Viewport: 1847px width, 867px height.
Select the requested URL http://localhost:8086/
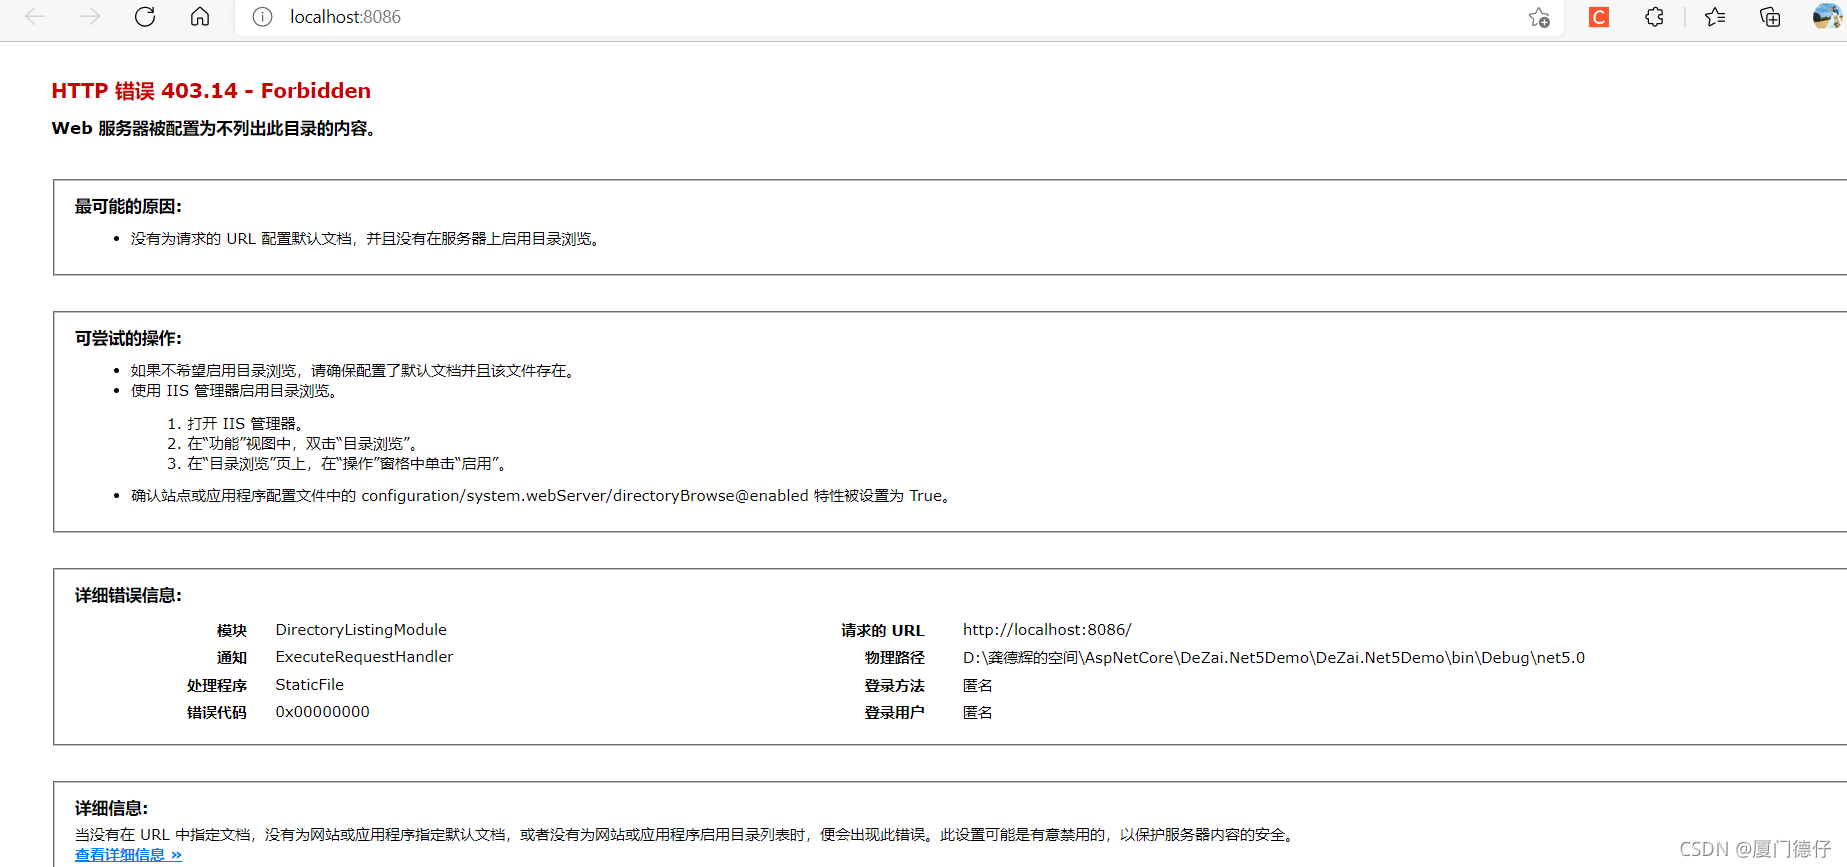click(1047, 630)
